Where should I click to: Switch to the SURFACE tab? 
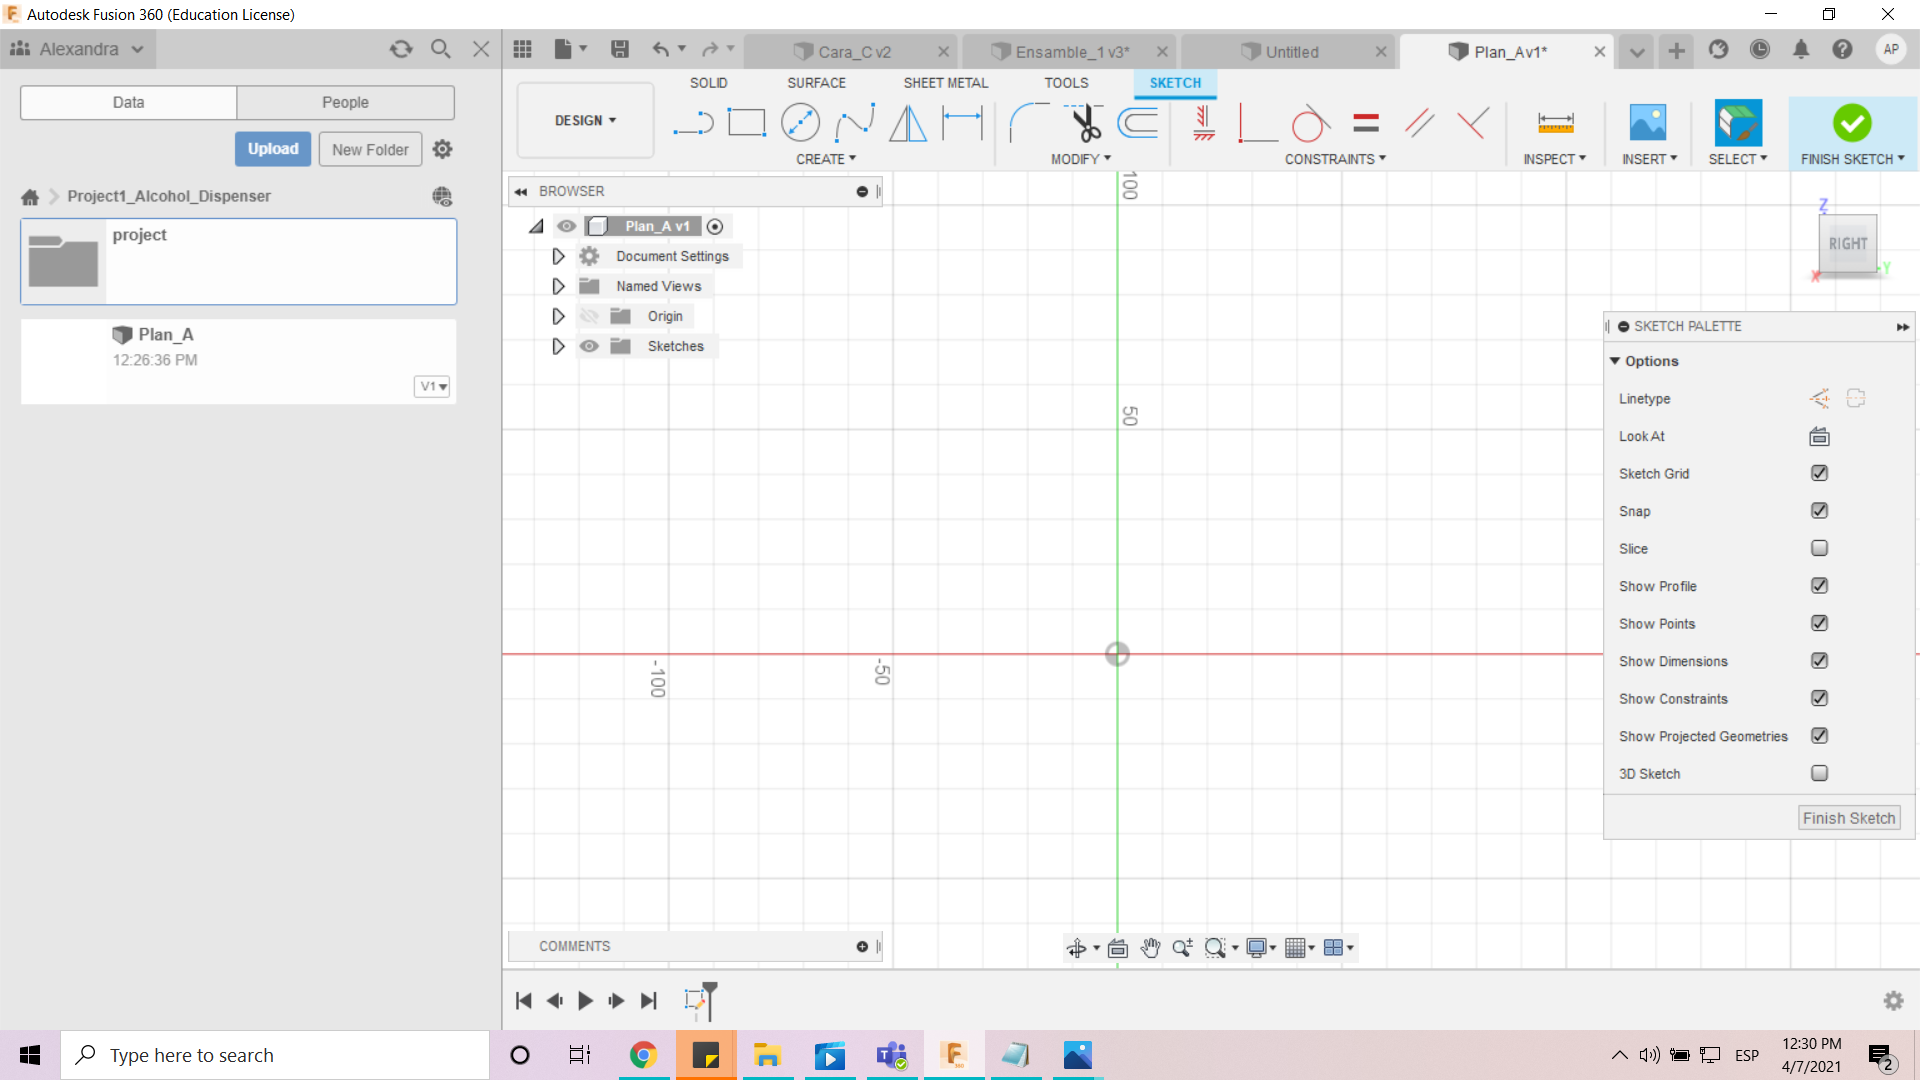[816, 83]
